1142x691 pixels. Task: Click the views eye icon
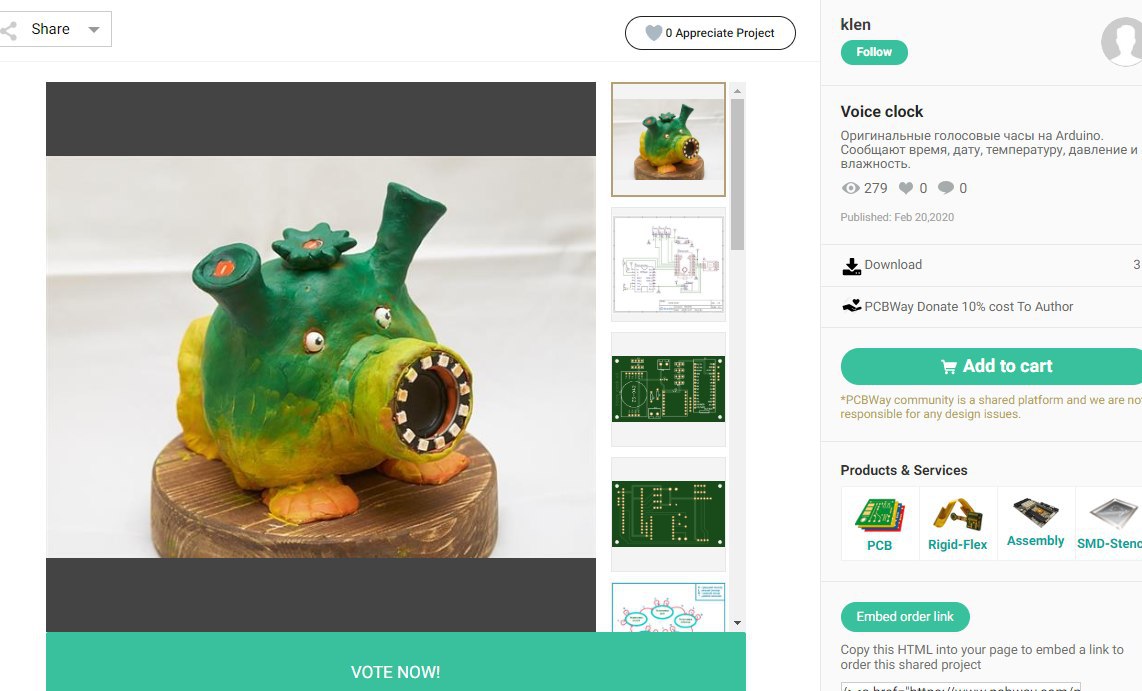(x=850, y=188)
